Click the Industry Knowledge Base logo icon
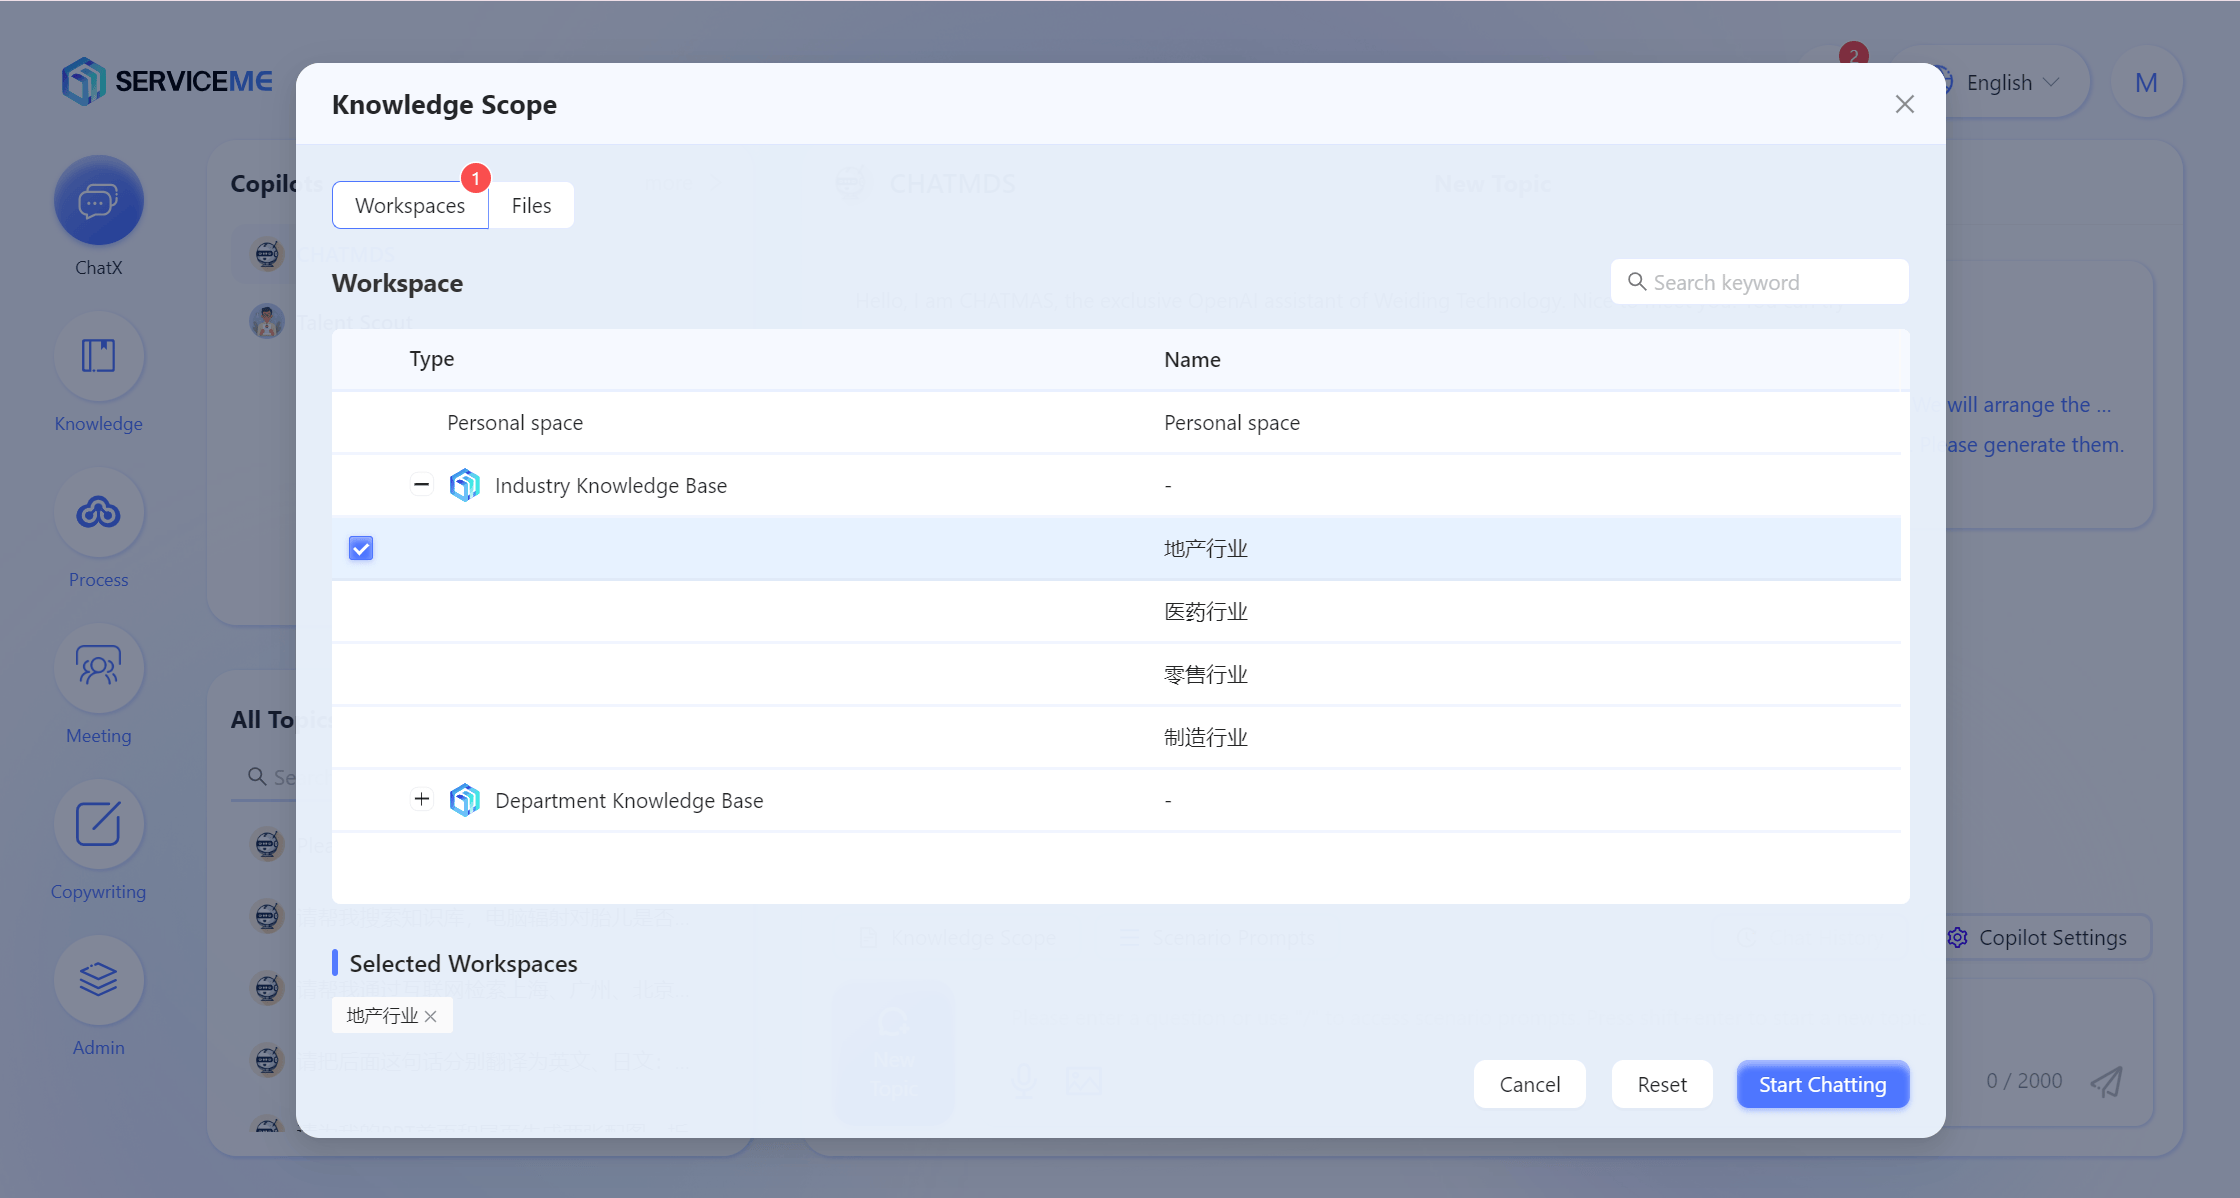This screenshot has width=2240, height=1198. click(464, 486)
